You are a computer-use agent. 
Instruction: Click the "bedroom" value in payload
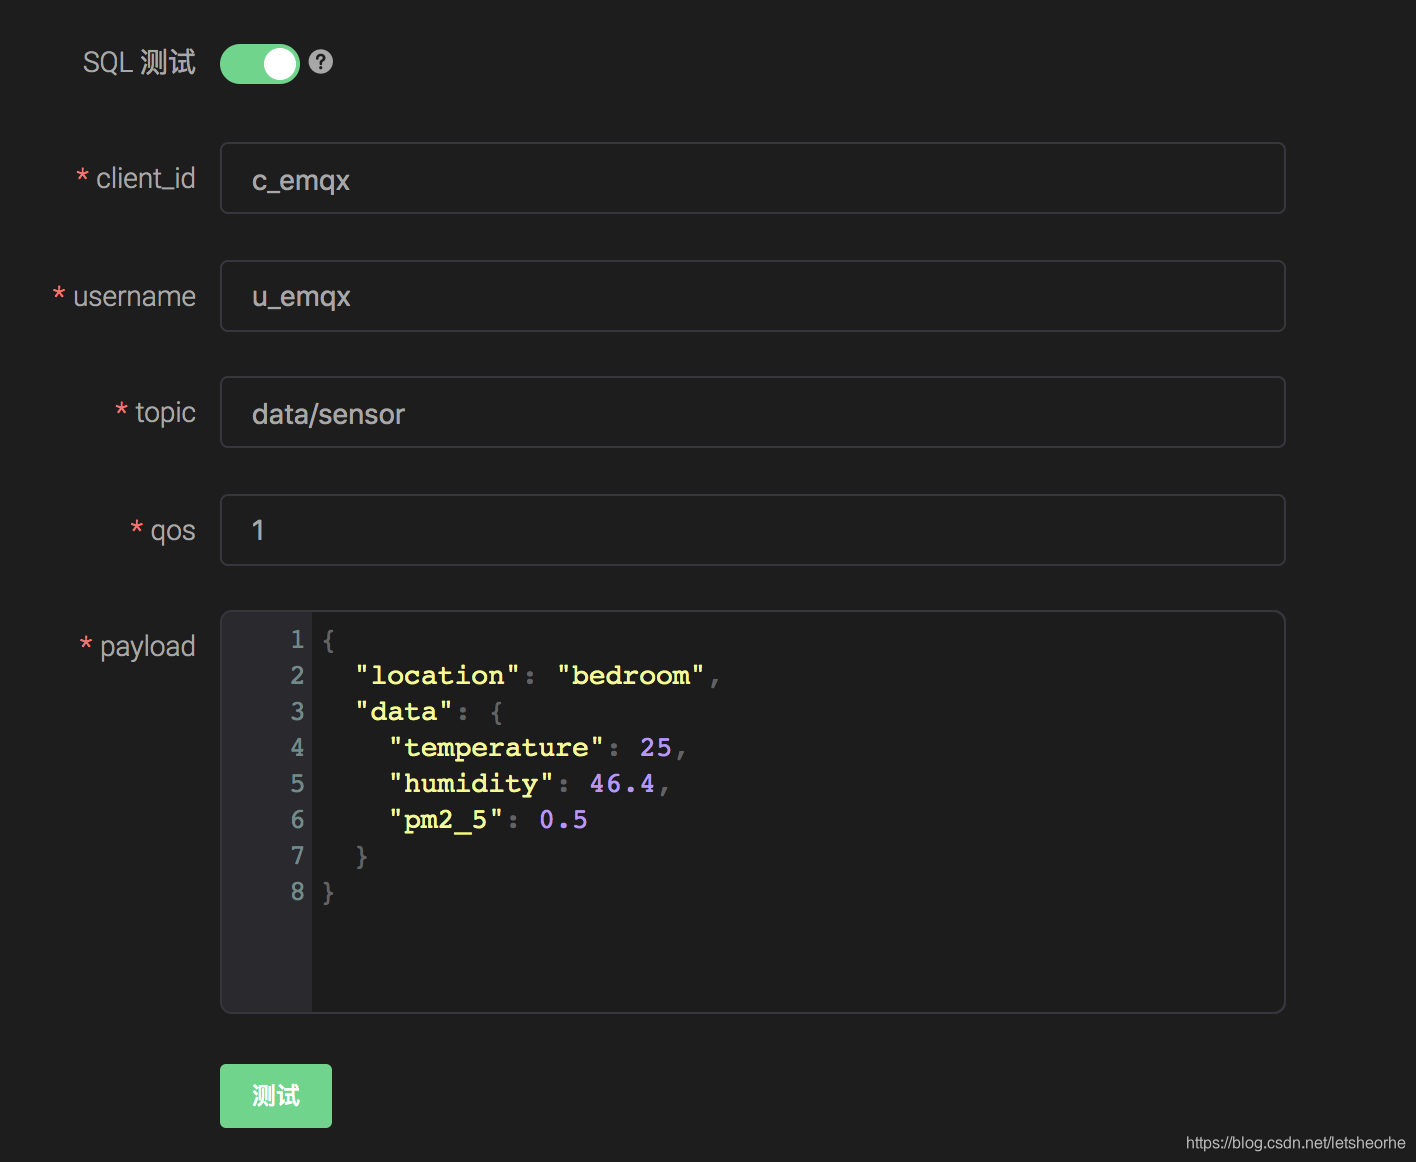tap(631, 676)
